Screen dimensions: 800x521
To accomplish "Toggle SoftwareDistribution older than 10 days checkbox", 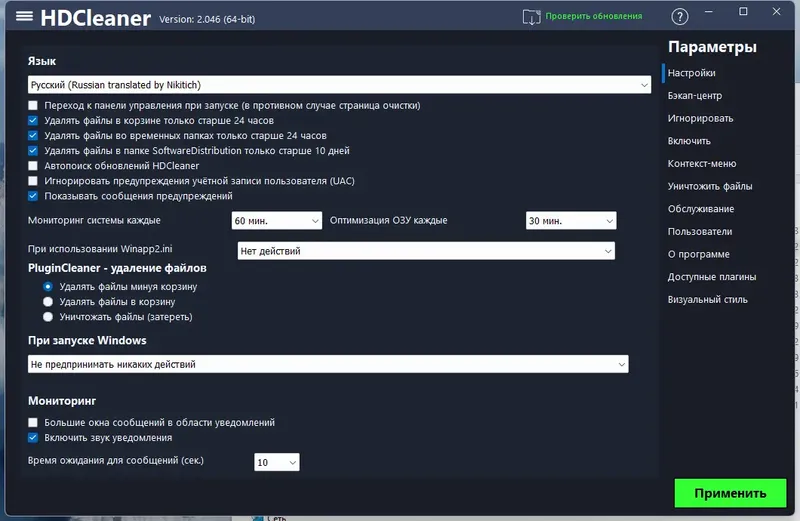I will tap(33, 151).
